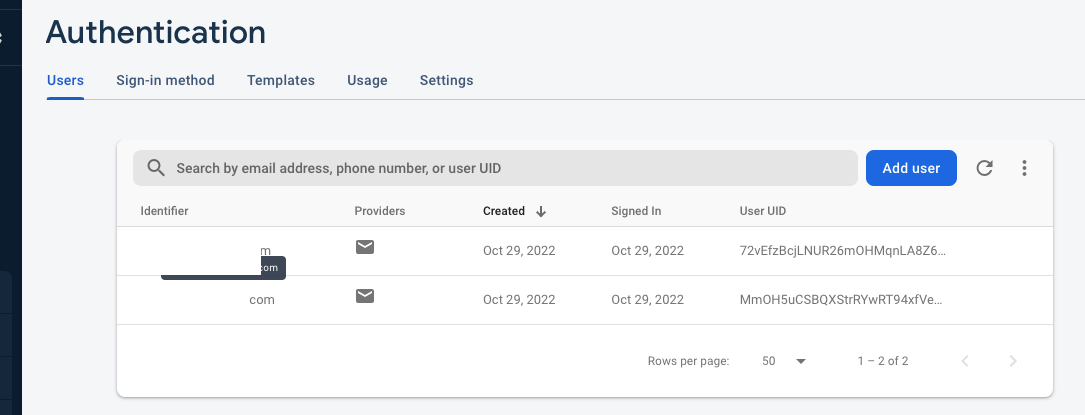Click the Add user button
Viewport: 1085px width, 415px height.
tap(911, 168)
